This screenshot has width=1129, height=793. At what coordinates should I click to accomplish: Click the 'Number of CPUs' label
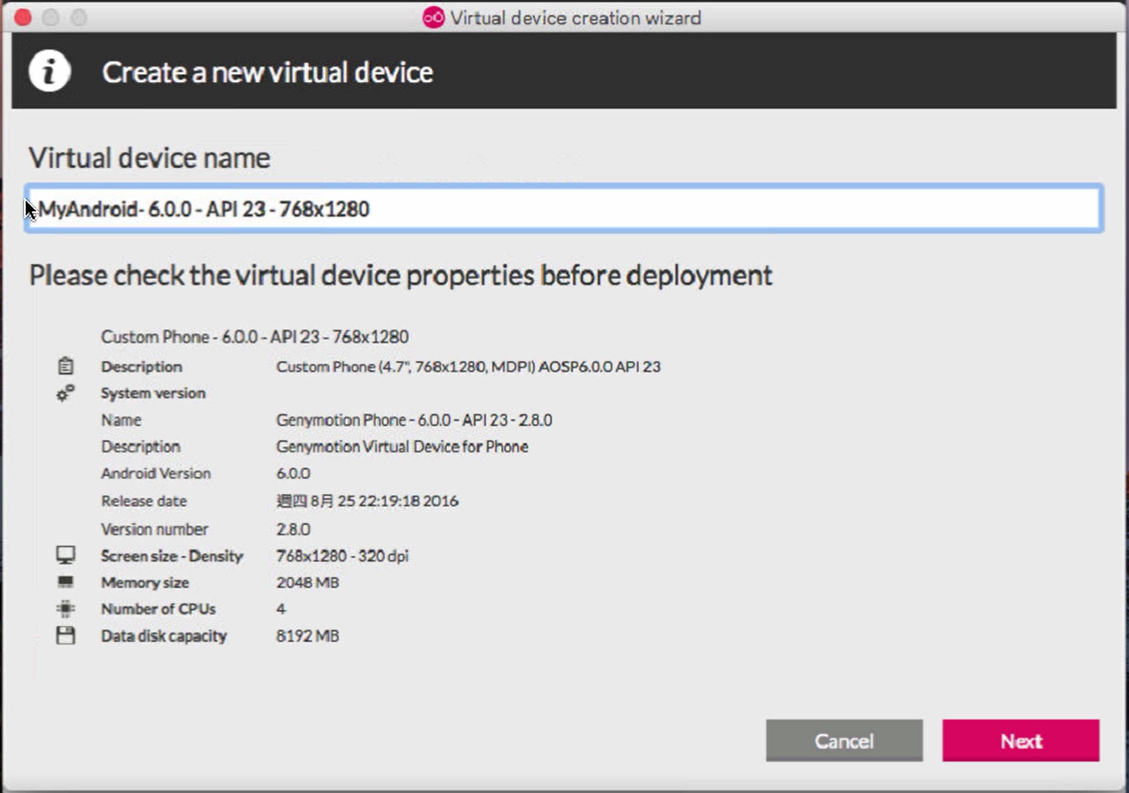click(158, 609)
